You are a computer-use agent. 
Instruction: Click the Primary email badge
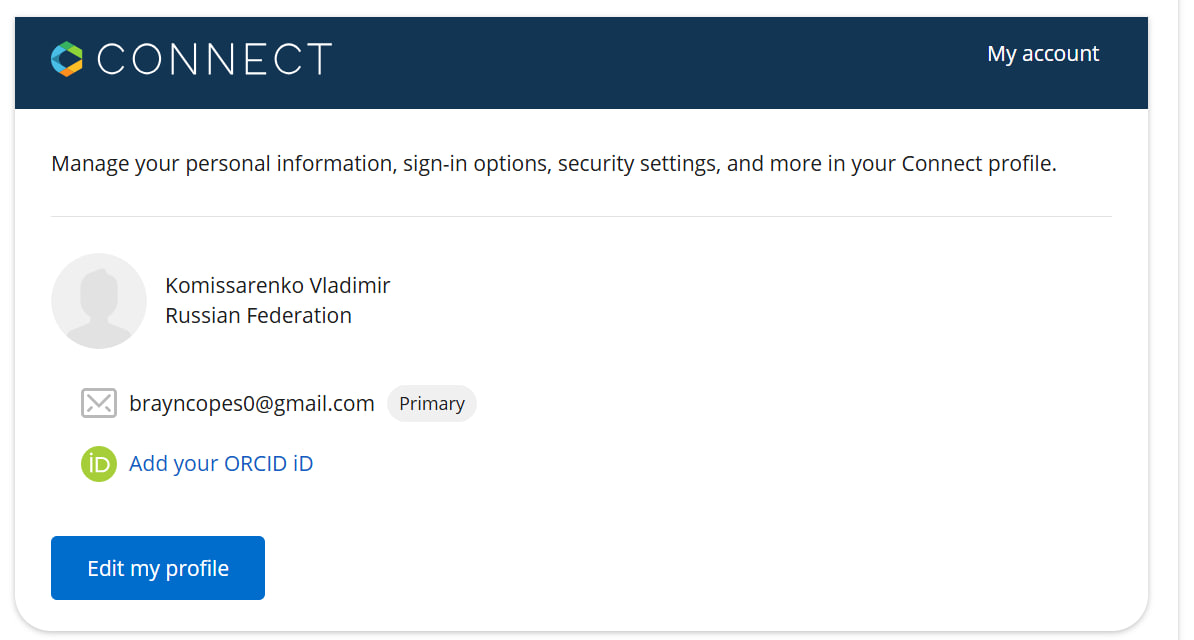pyautogui.click(x=432, y=404)
